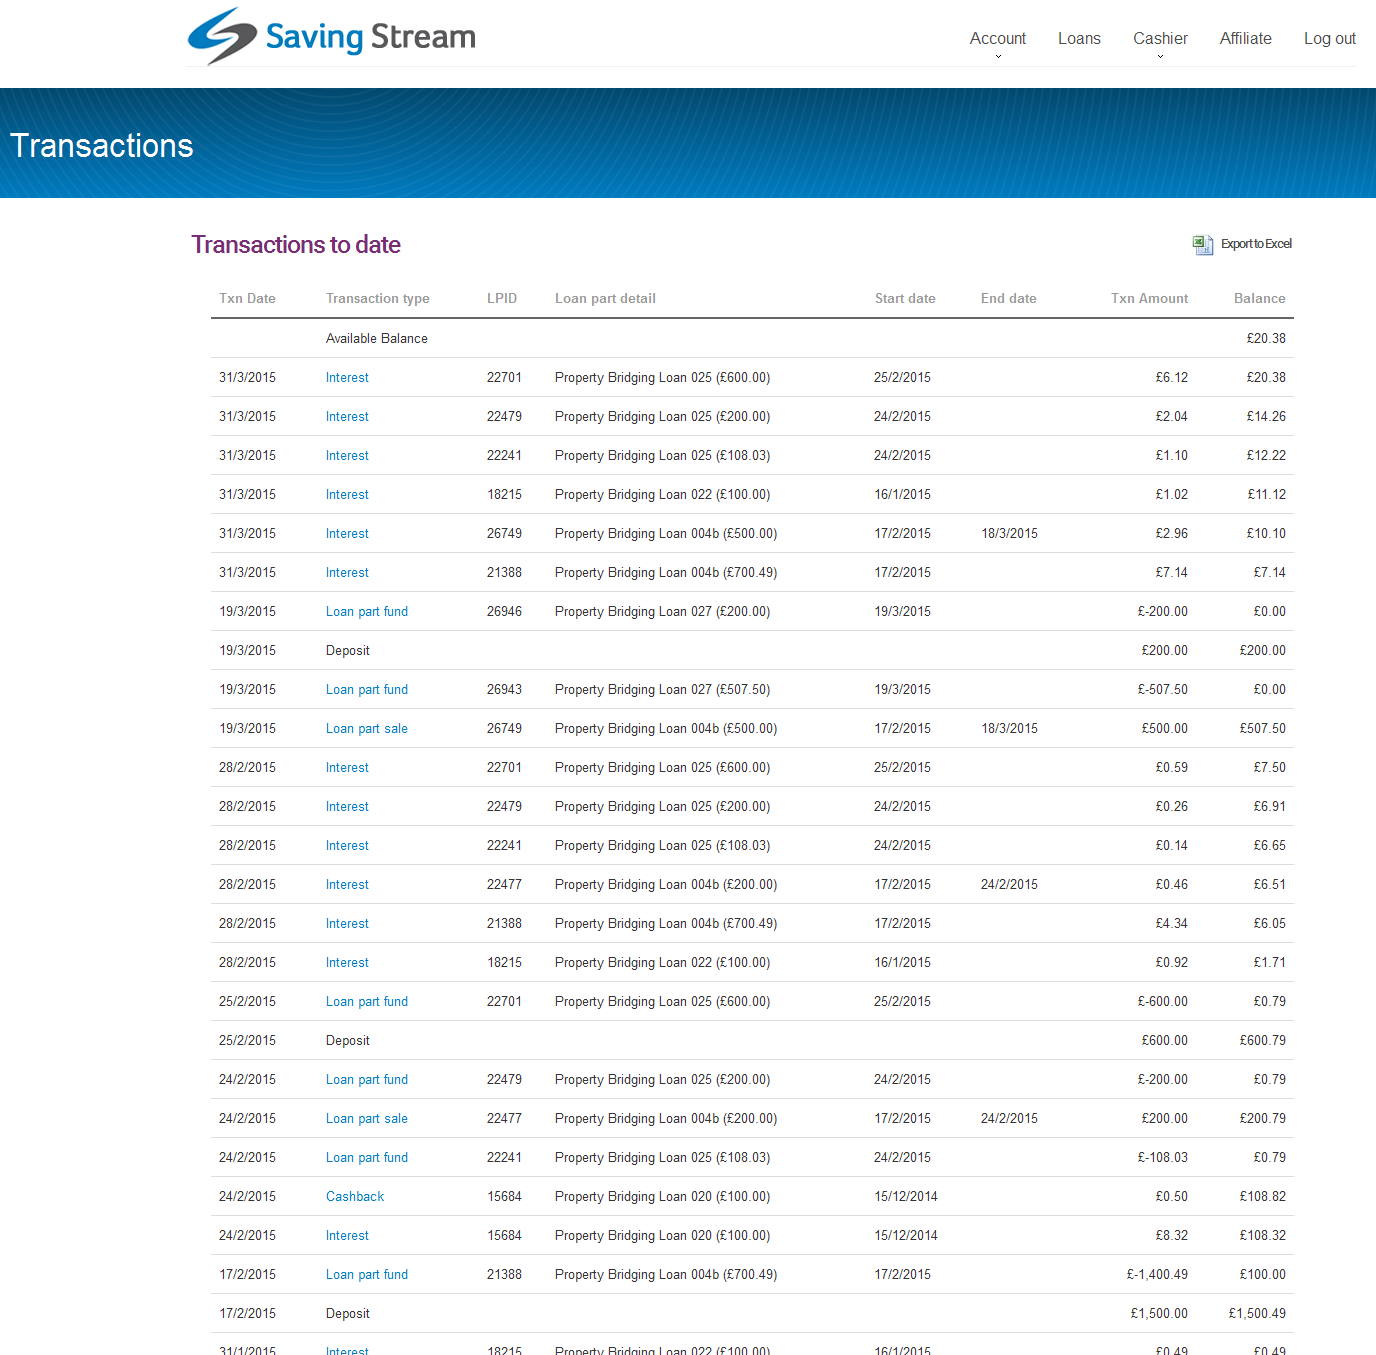Click the 15/12/2014 start date in Cashback row
1376x1355 pixels.
coord(906,1196)
